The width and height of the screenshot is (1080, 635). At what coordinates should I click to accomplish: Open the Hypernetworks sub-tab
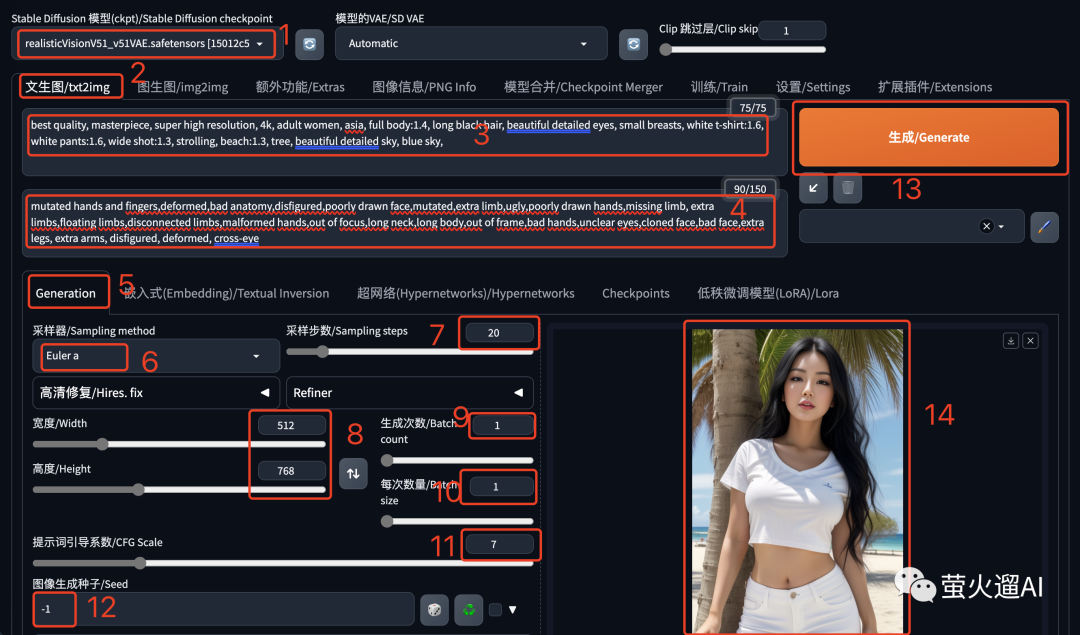click(x=466, y=293)
